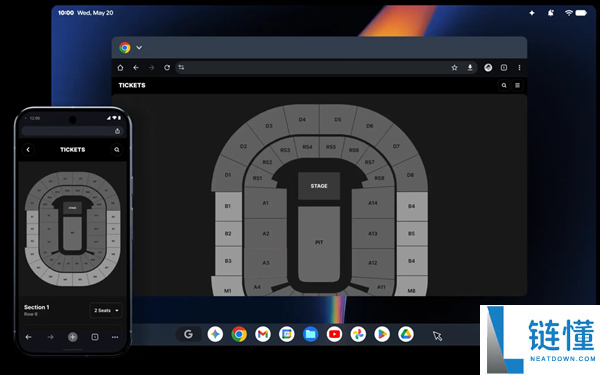Screen dimensions: 600x375
Task: Open Wi-Fi status in the top status bar
Action: [x=569, y=13]
